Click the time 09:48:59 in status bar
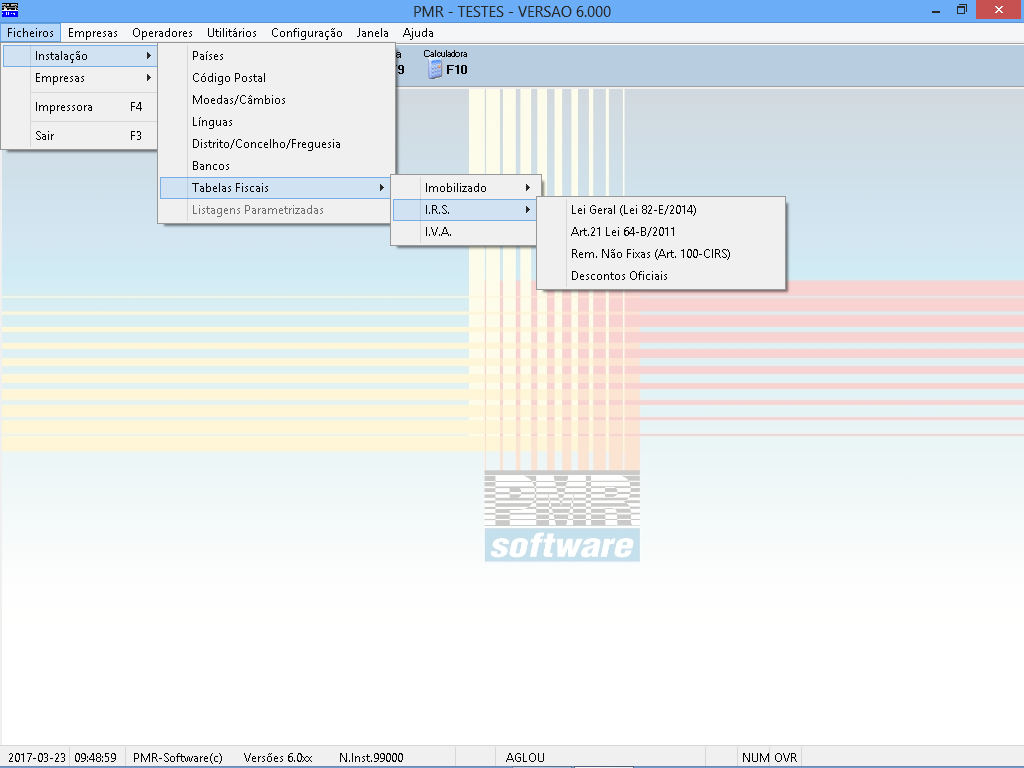This screenshot has width=1024, height=768. [x=95, y=758]
